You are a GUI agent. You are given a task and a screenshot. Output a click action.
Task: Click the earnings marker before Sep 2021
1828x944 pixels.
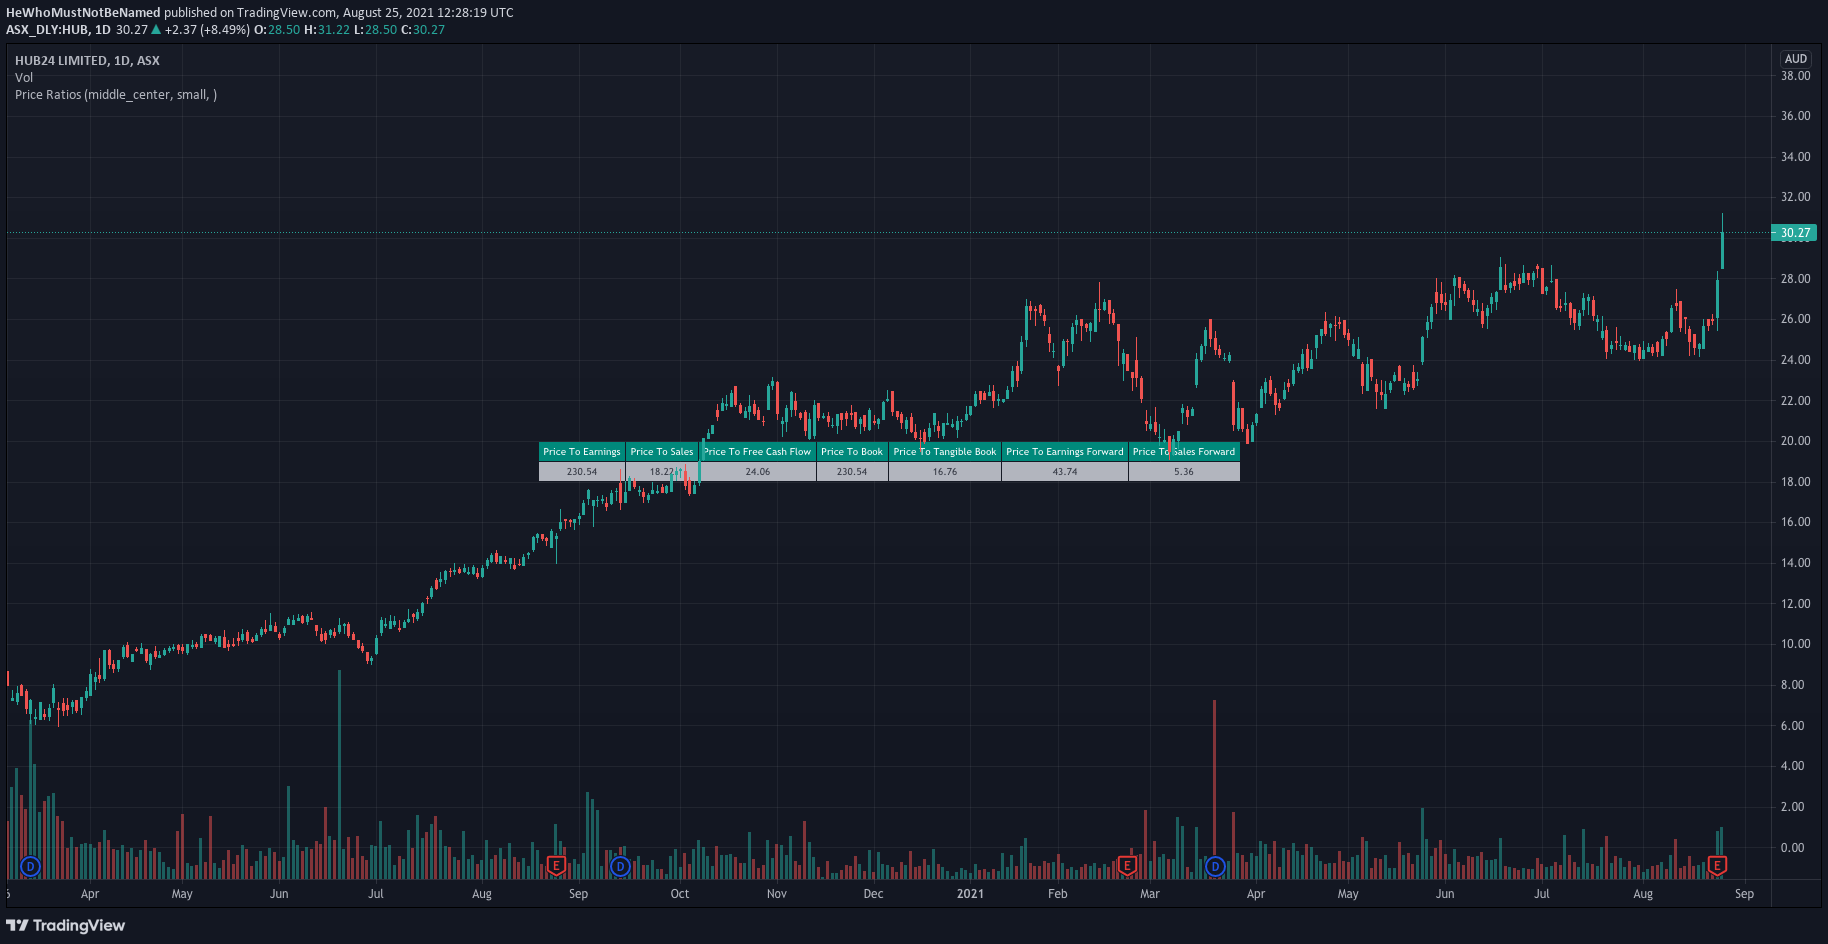pyautogui.click(x=1717, y=866)
